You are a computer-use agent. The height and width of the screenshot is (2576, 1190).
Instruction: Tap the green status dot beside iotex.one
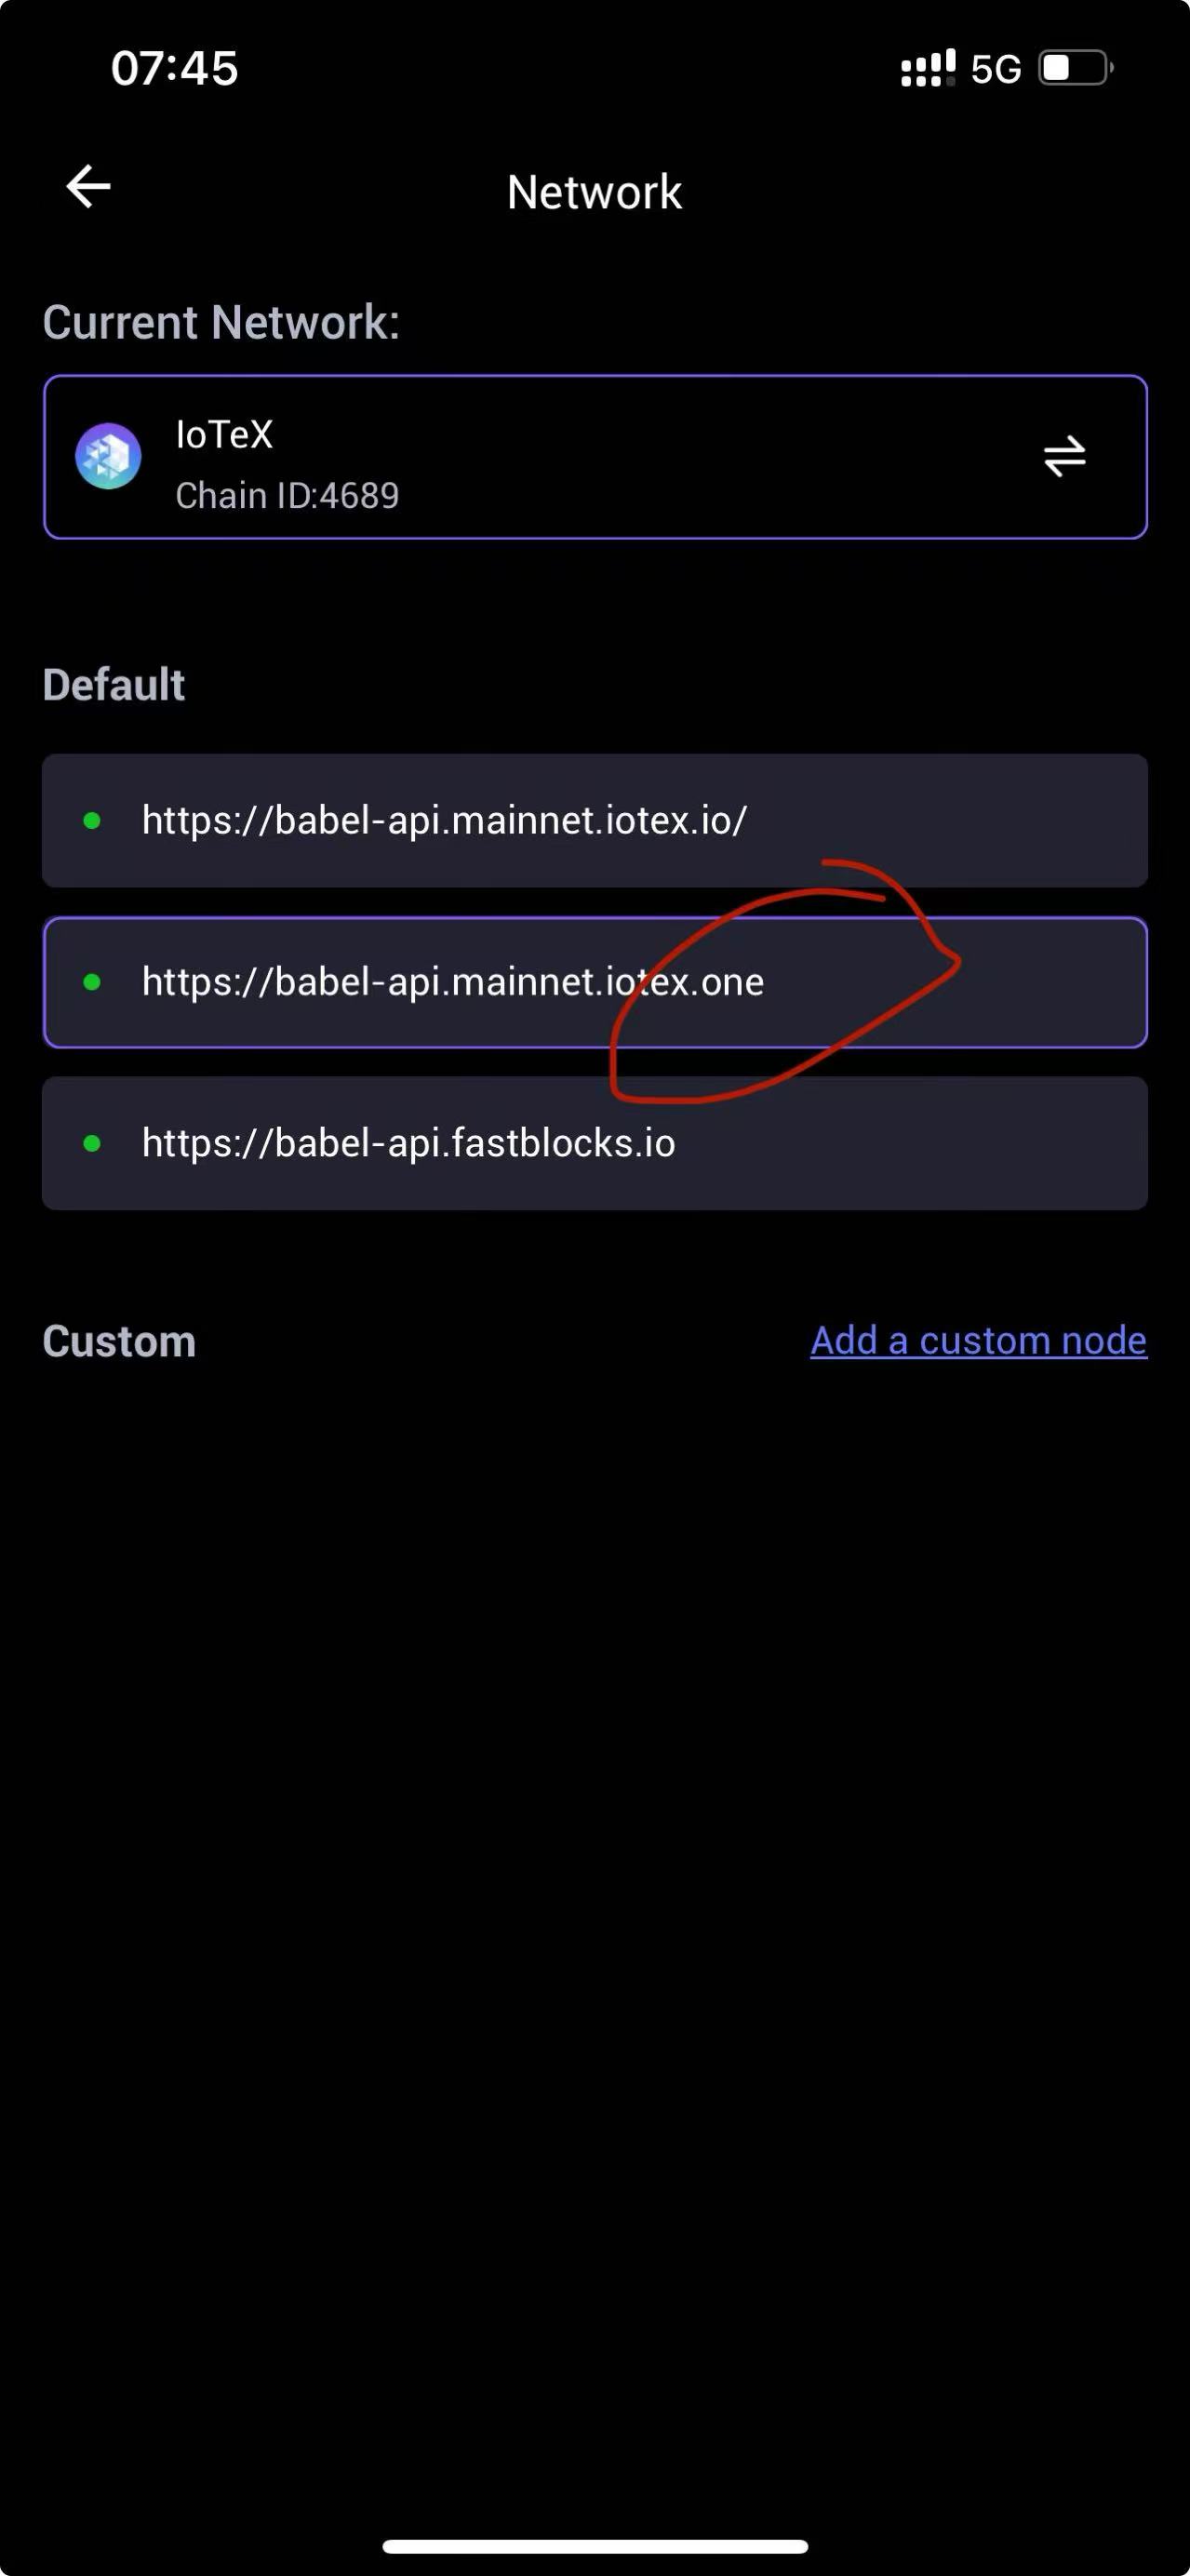tap(92, 982)
